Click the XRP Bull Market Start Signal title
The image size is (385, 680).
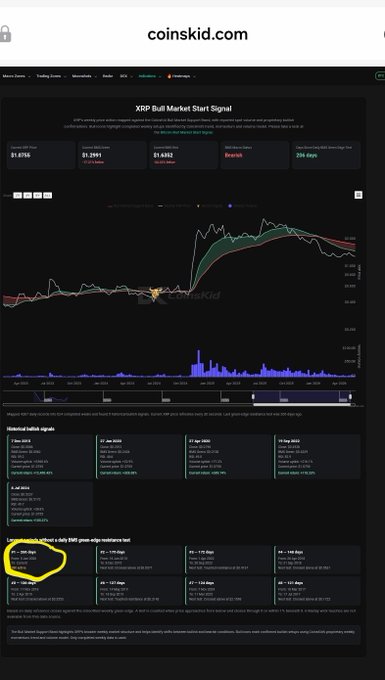[183, 108]
